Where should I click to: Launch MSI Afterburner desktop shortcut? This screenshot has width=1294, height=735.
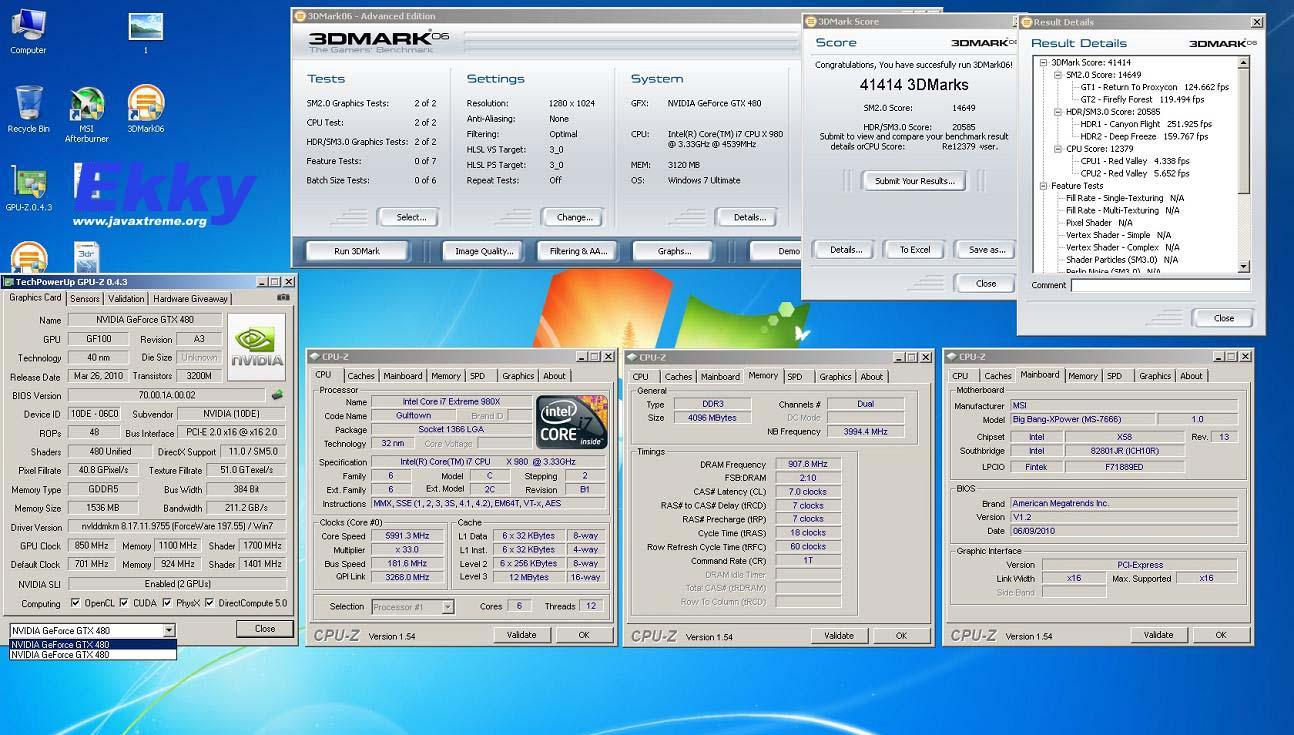[x=87, y=112]
